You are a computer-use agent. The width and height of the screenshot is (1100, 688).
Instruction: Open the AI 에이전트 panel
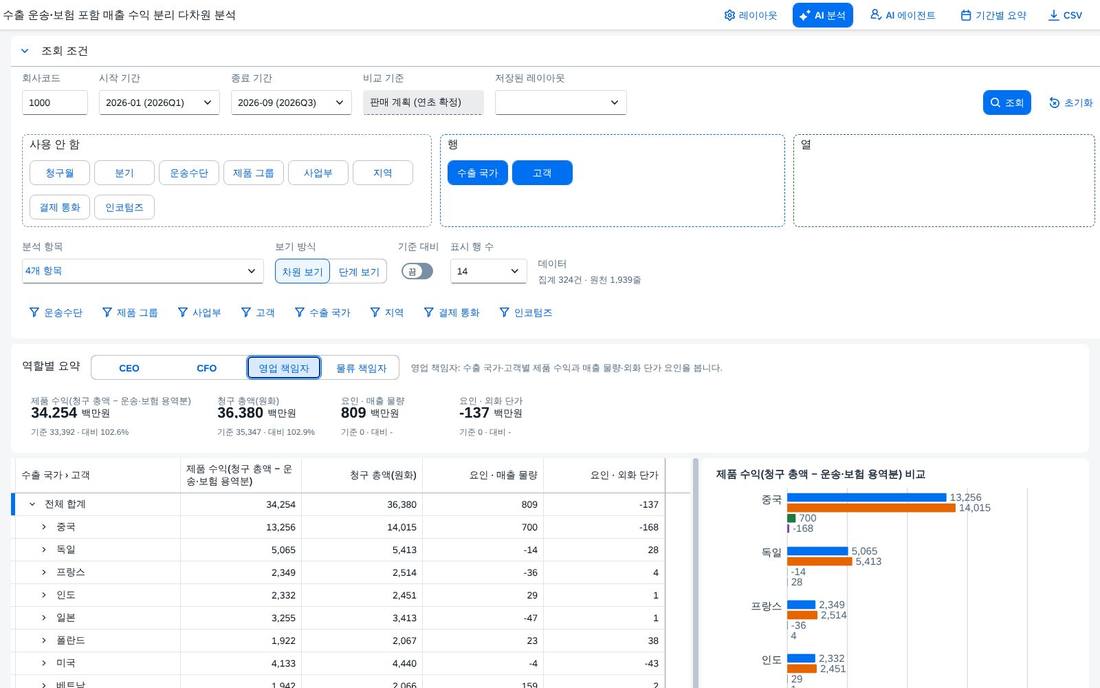point(902,15)
